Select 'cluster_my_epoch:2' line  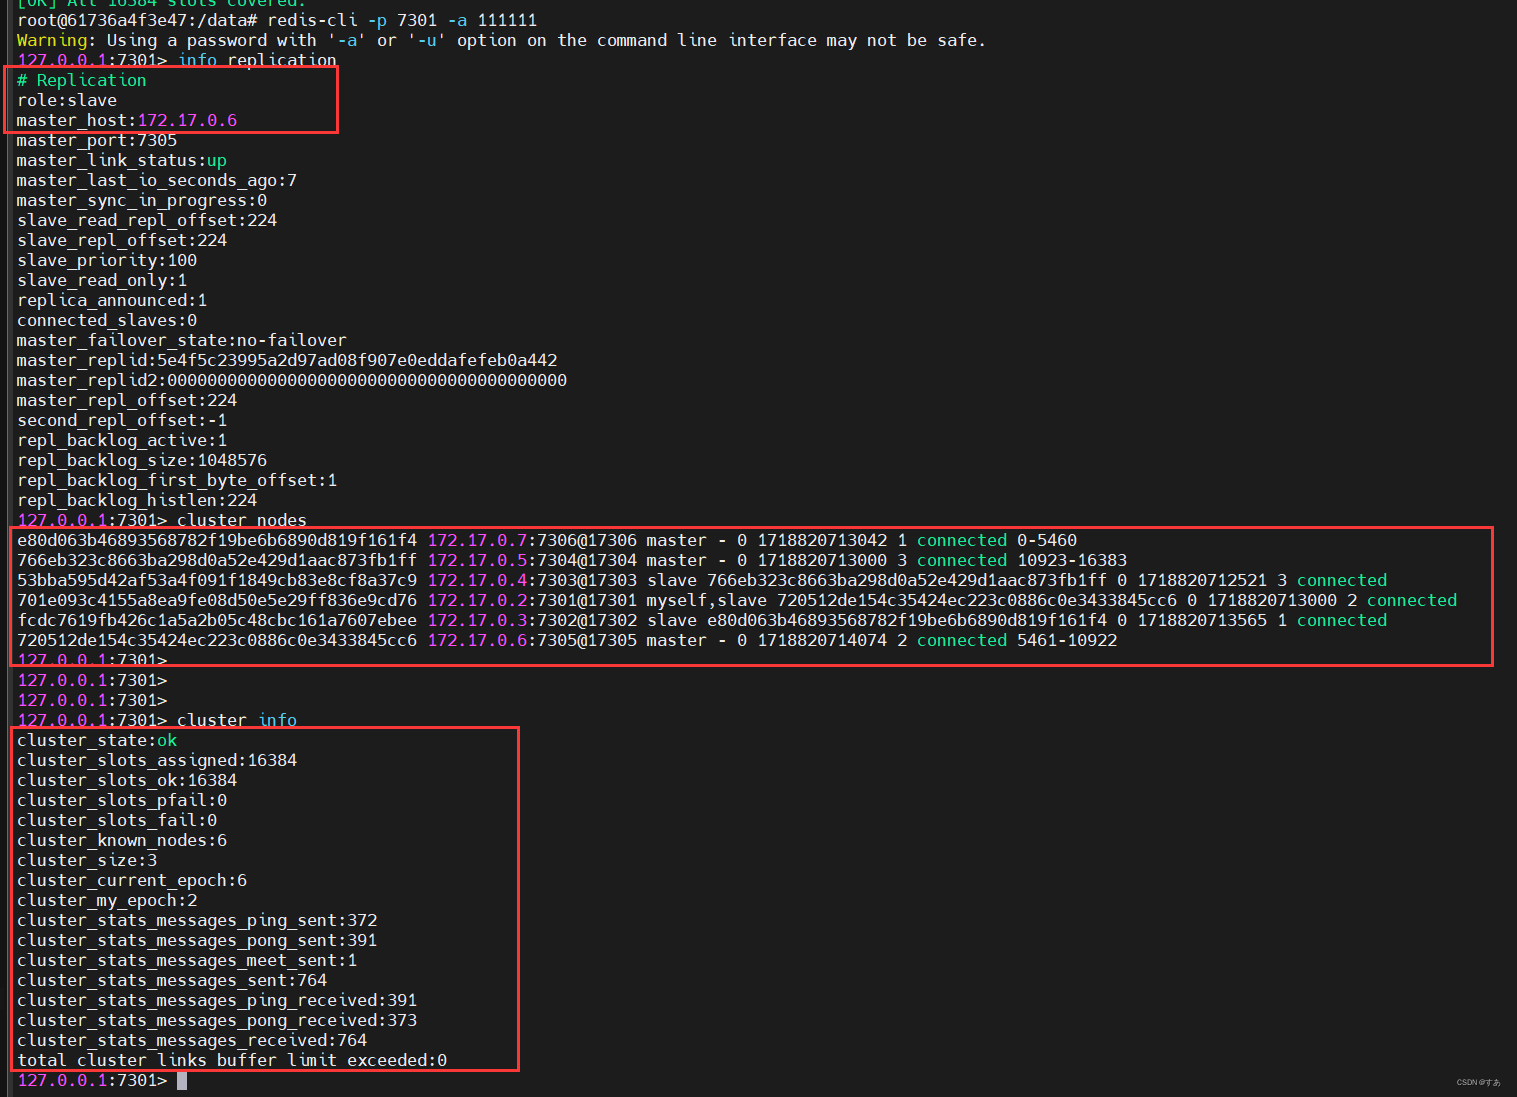tap(107, 900)
